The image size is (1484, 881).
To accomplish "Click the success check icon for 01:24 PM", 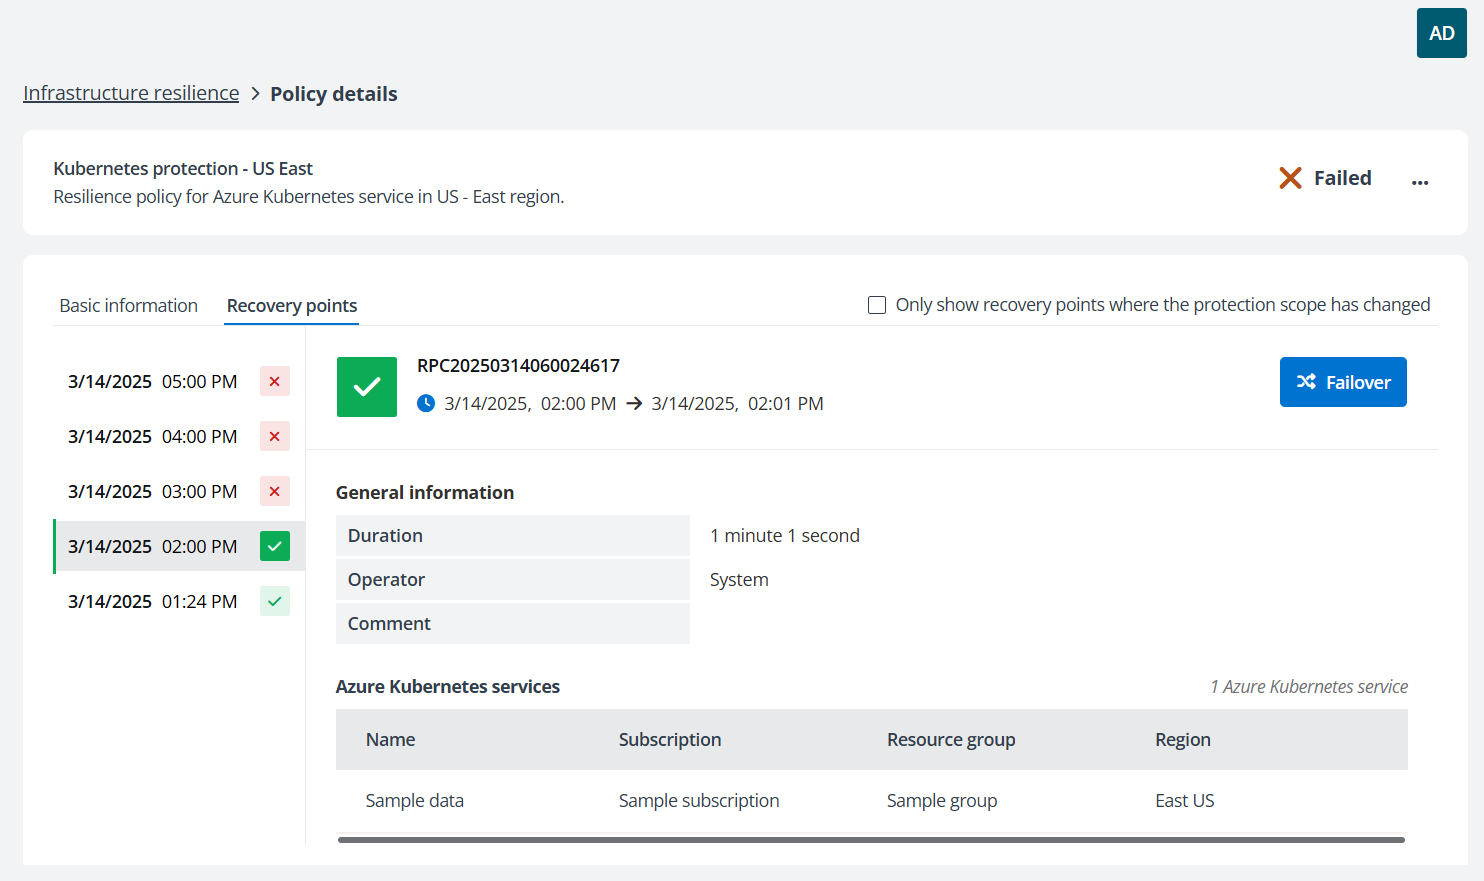I will (x=274, y=602).
